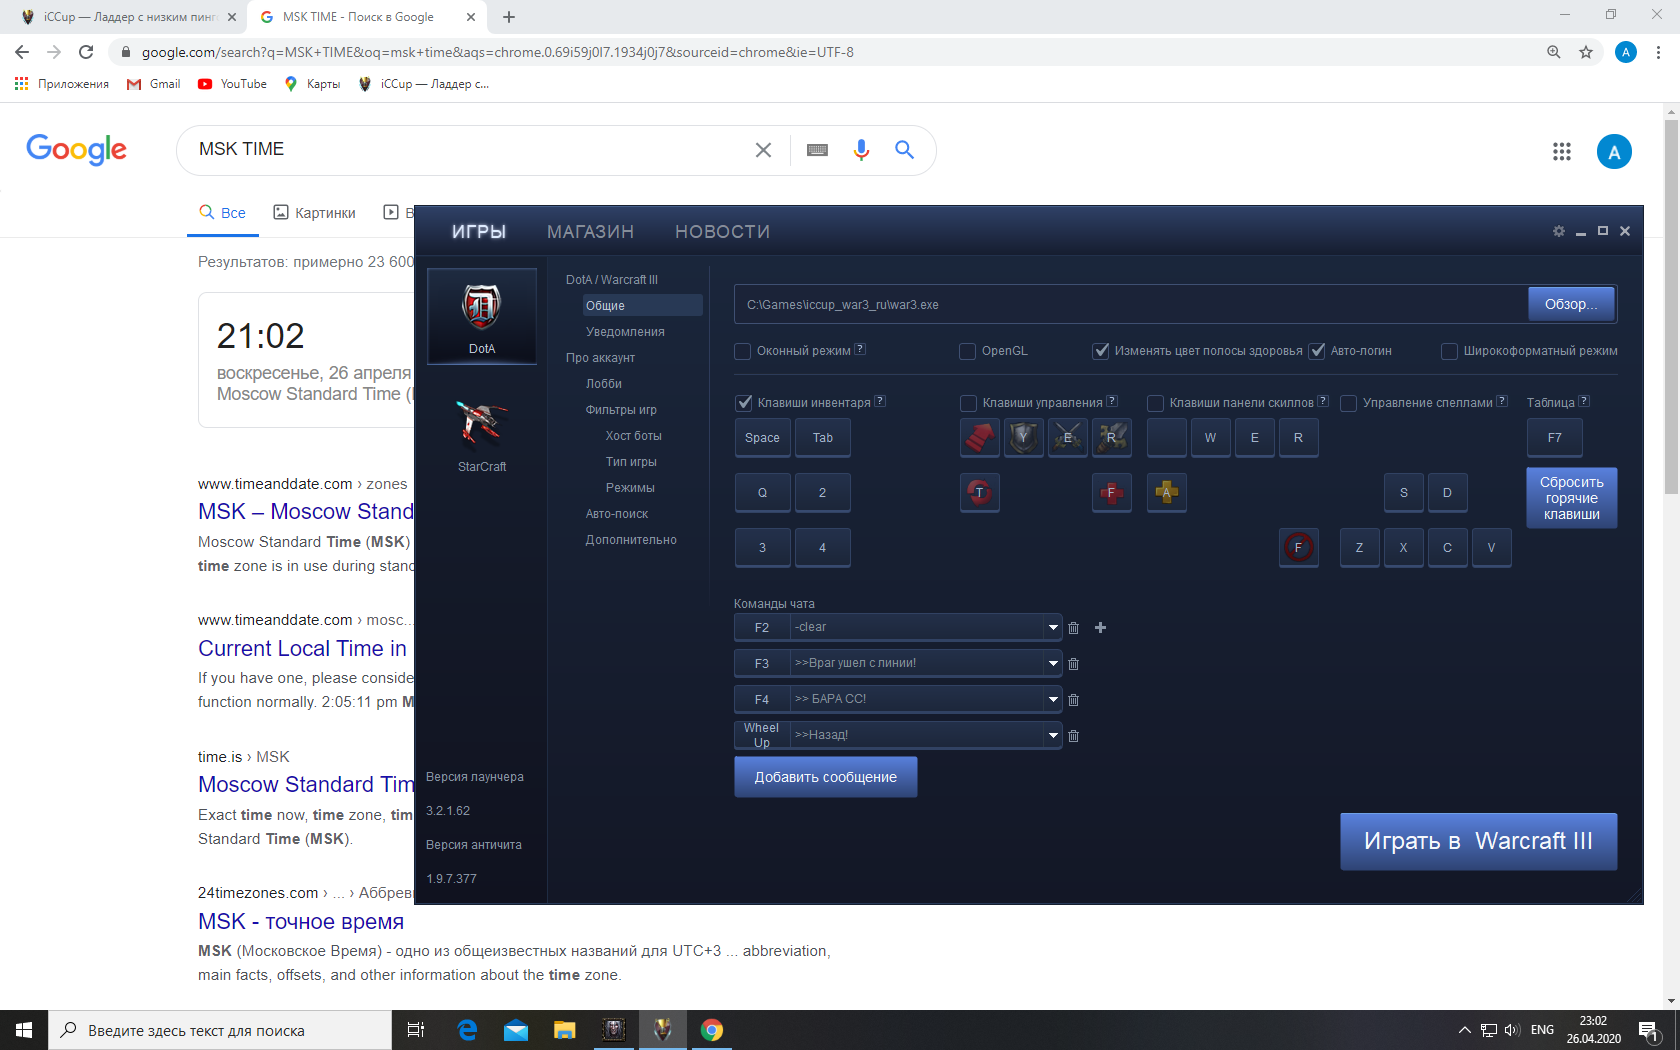Uncheck the Авто-логин checkbox
Image resolution: width=1680 pixels, height=1050 pixels.
pyautogui.click(x=1317, y=351)
